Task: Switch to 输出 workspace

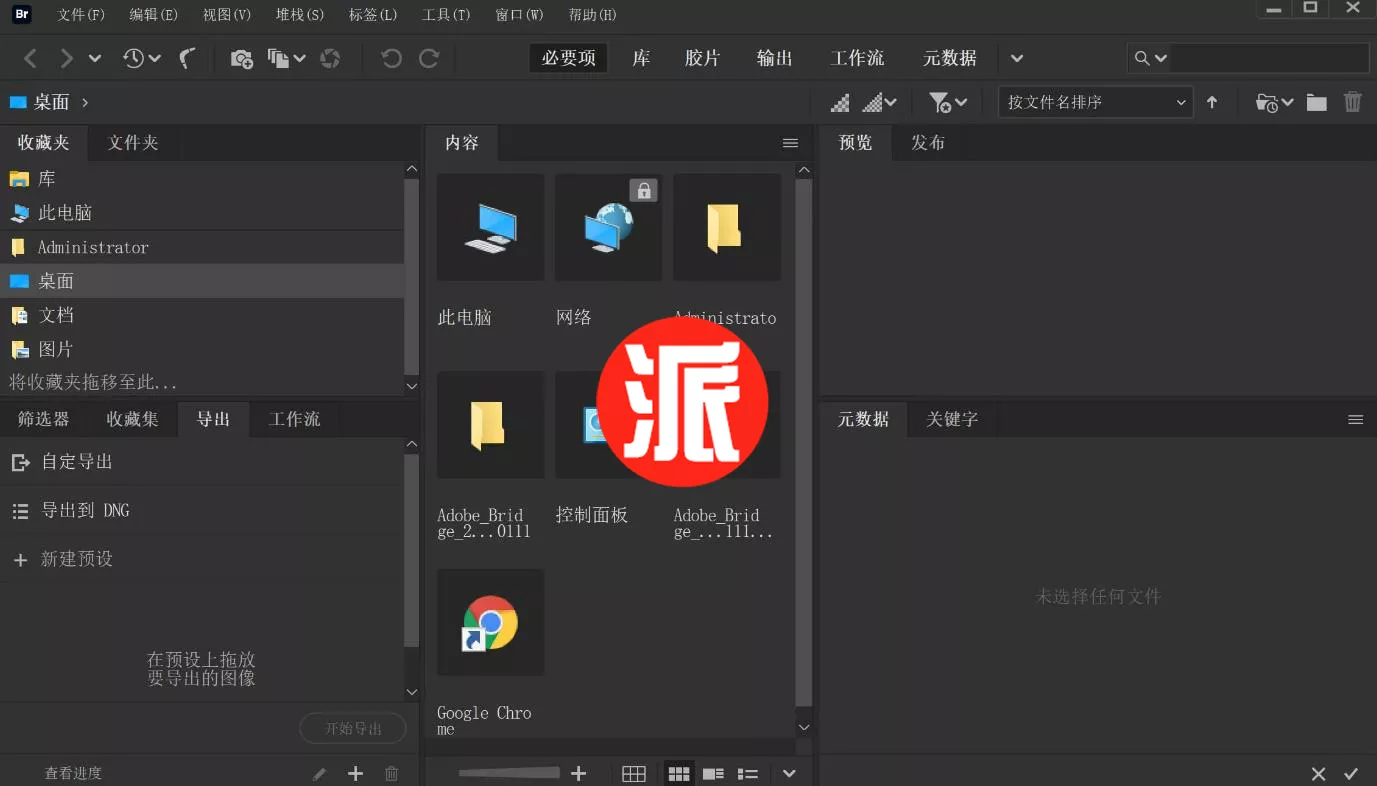Action: pos(774,59)
